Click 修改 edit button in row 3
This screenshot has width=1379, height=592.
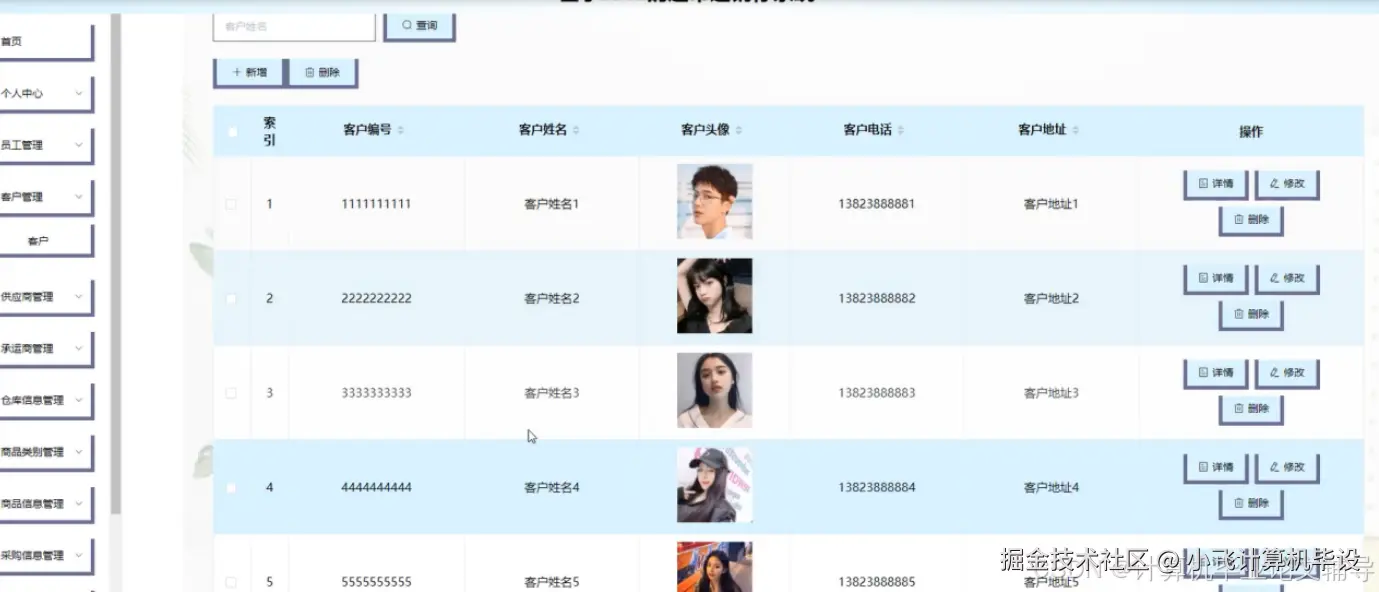[x=1287, y=373]
